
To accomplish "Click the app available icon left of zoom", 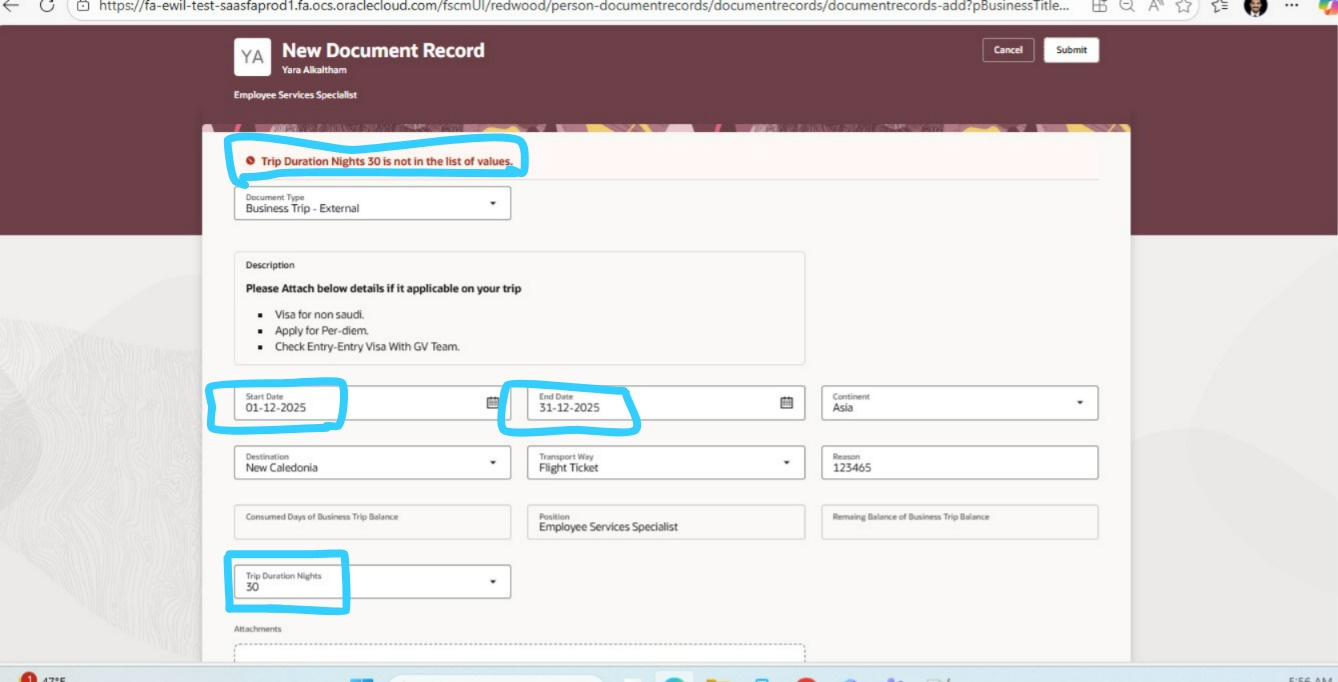I will [x=1099, y=6].
